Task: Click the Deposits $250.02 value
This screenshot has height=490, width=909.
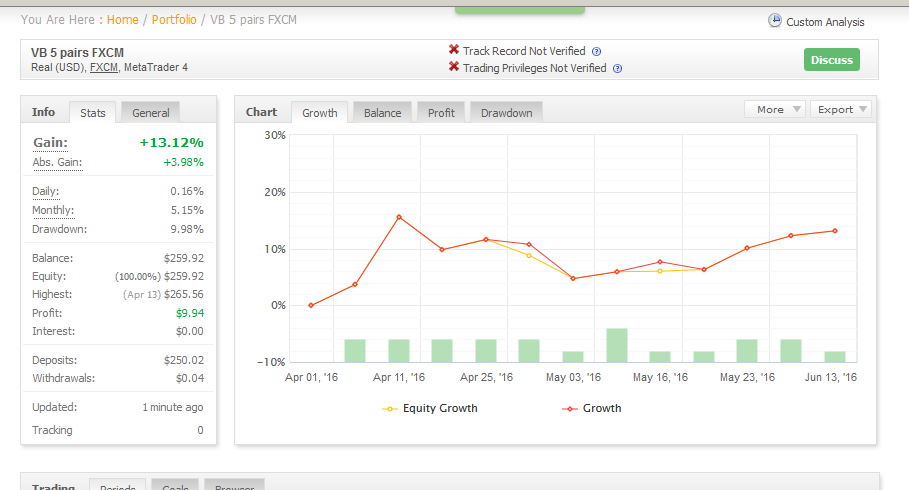Action: [184, 360]
